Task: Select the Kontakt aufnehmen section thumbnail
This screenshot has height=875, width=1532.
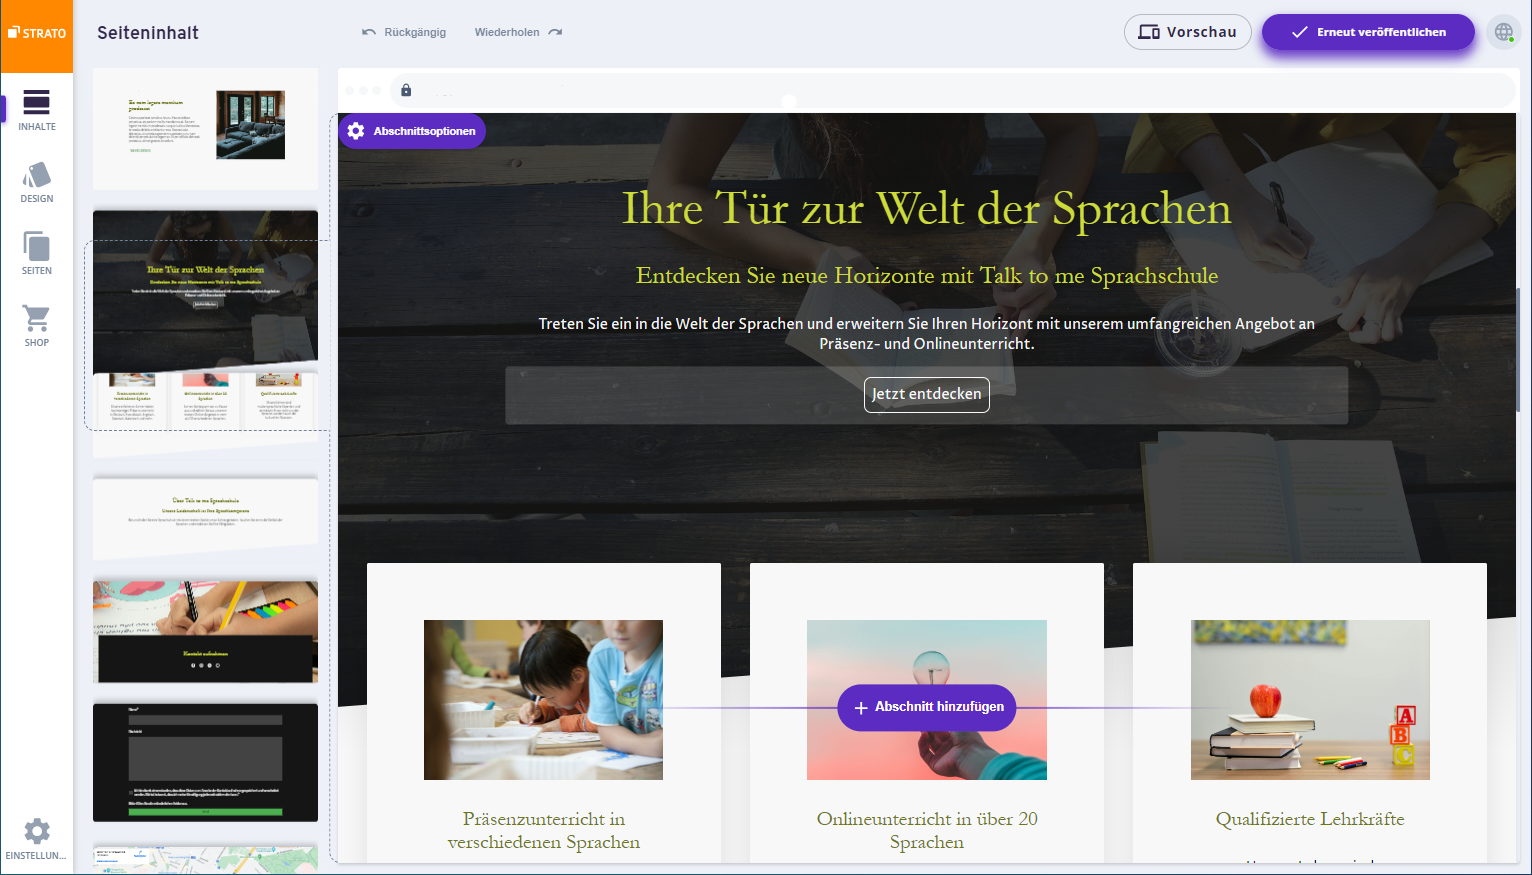Action: point(205,631)
